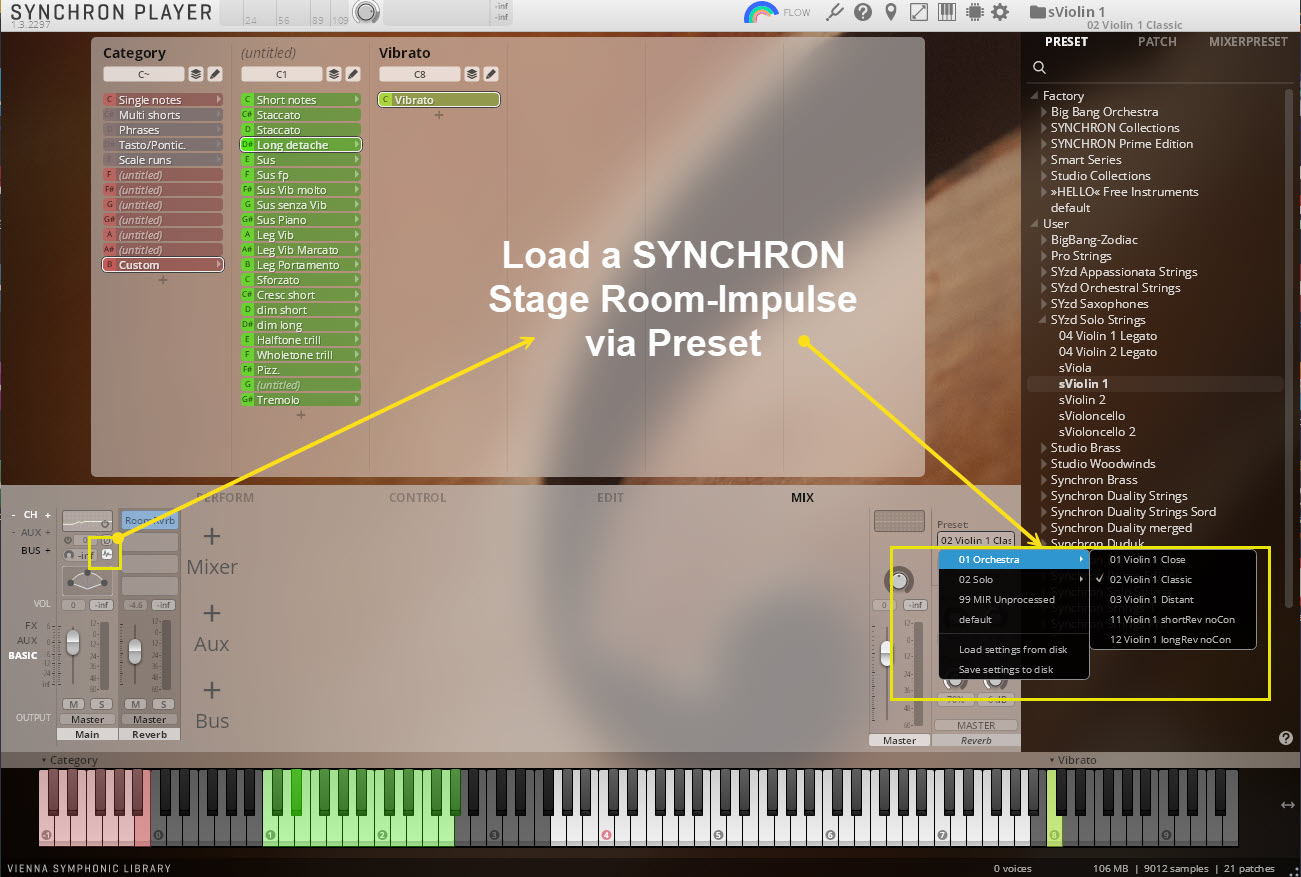Expand the 02 Solo submenu
The image size is (1301, 877).
pos(1013,579)
